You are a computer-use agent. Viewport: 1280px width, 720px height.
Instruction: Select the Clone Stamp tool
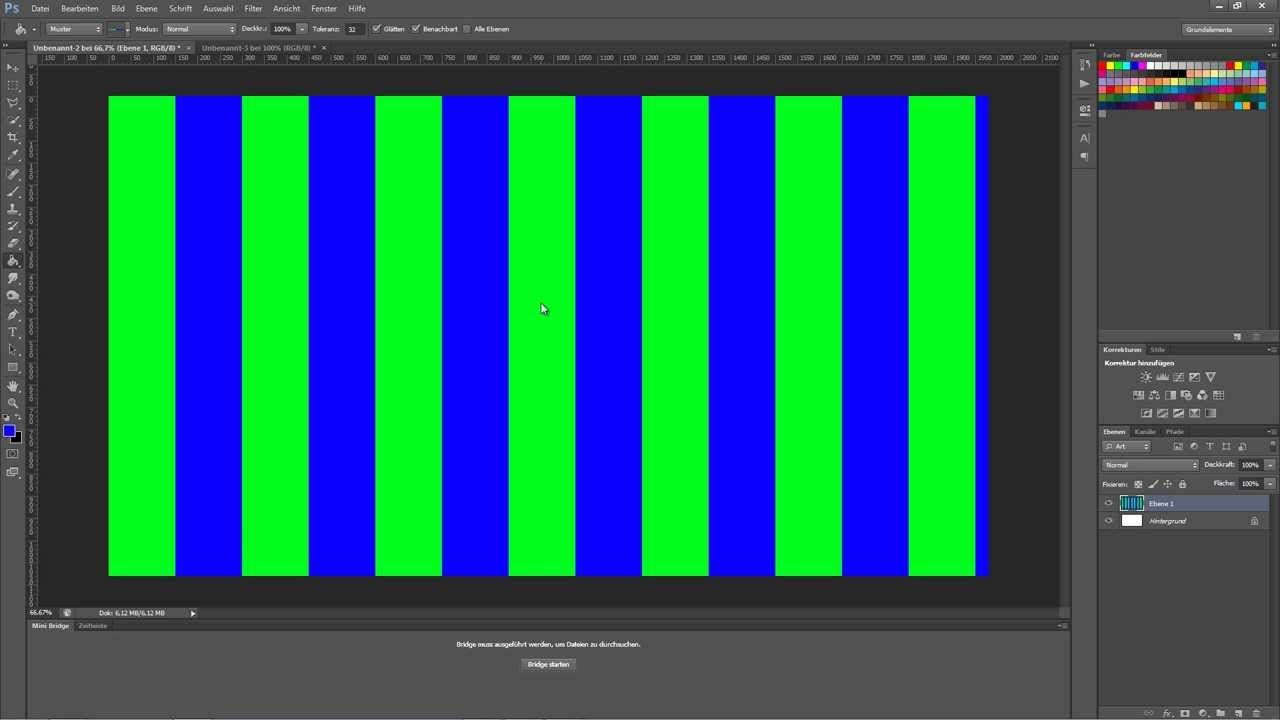coord(13,209)
